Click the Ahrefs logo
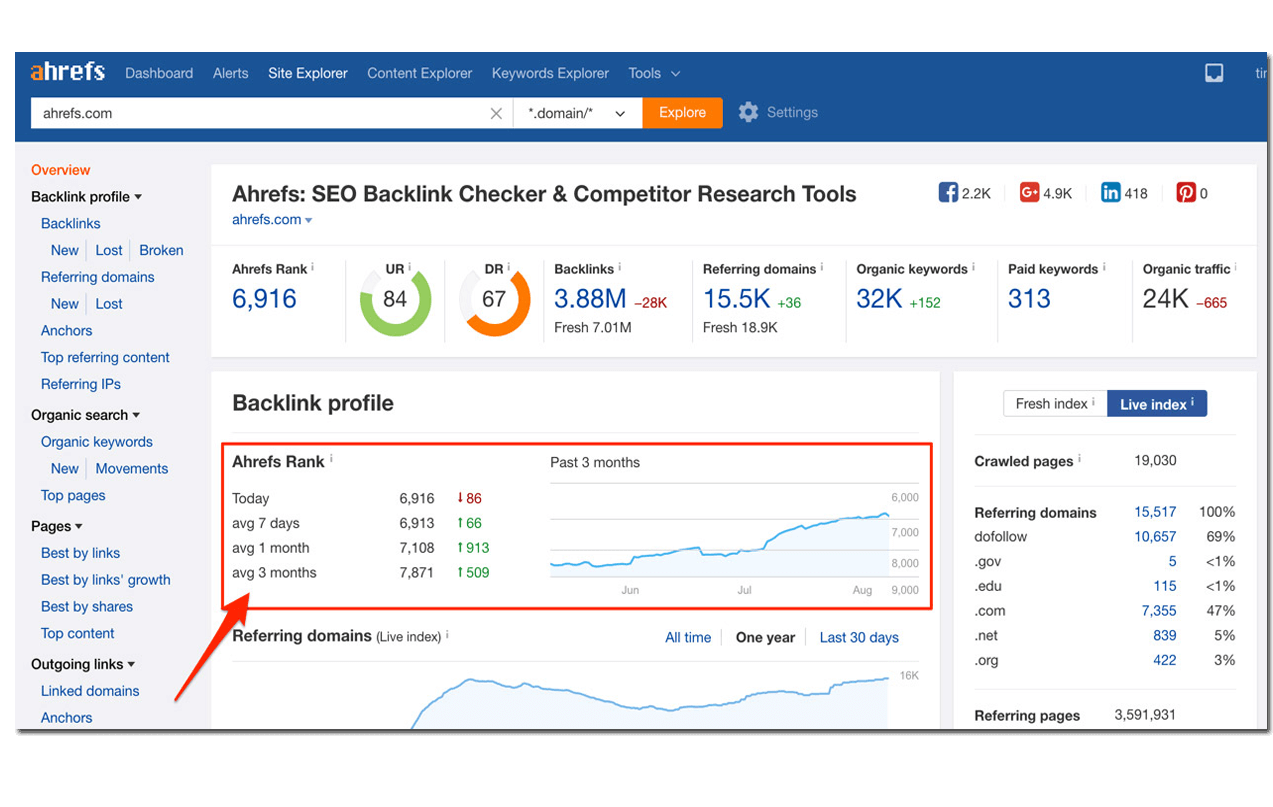This screenshot has height=807, width=1273. click(67, 72)
